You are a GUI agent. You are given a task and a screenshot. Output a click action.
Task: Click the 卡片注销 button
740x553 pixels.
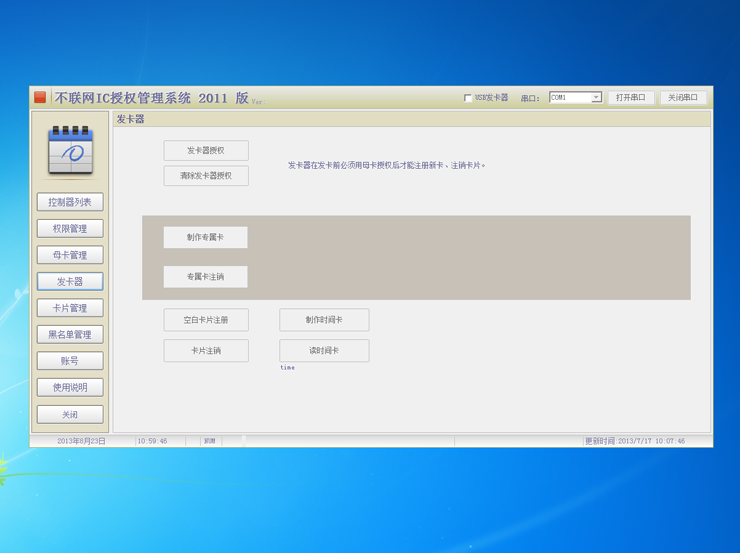click(206, 351)
